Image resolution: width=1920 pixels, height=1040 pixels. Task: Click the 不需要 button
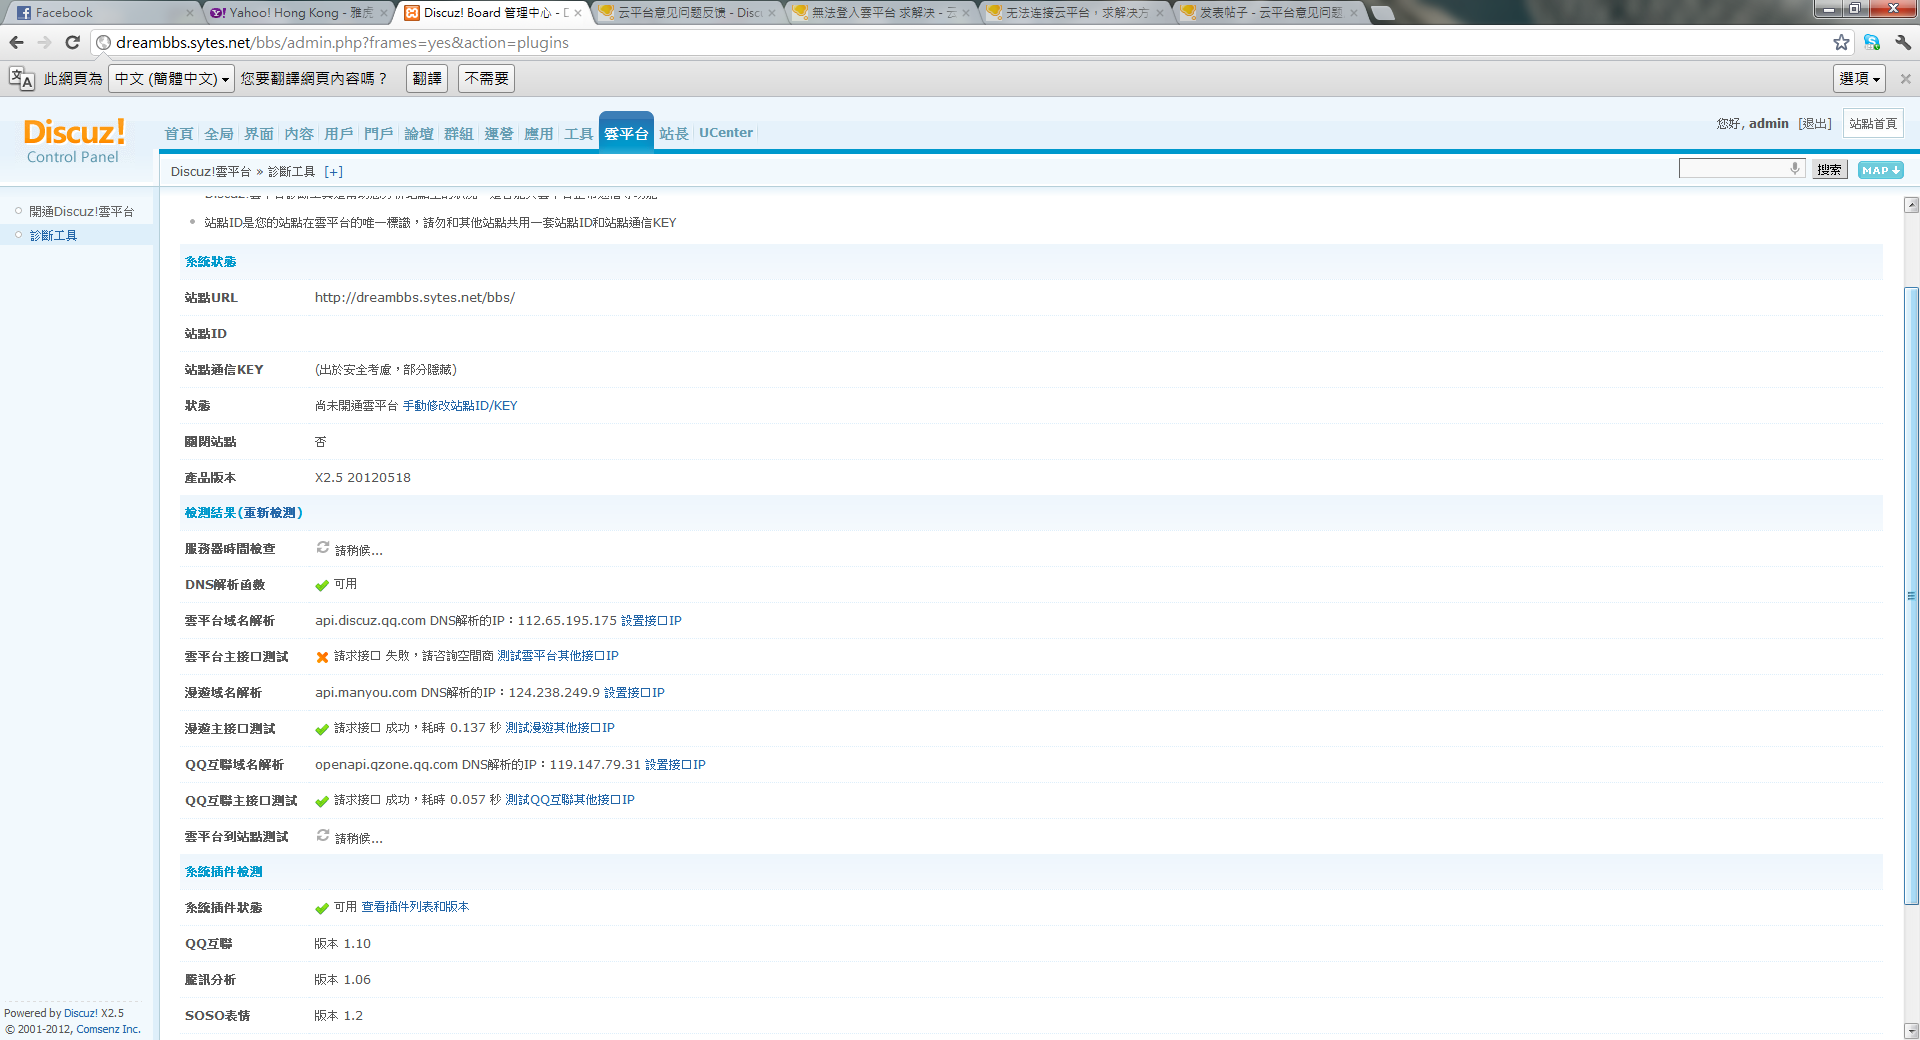coord(487,78)
